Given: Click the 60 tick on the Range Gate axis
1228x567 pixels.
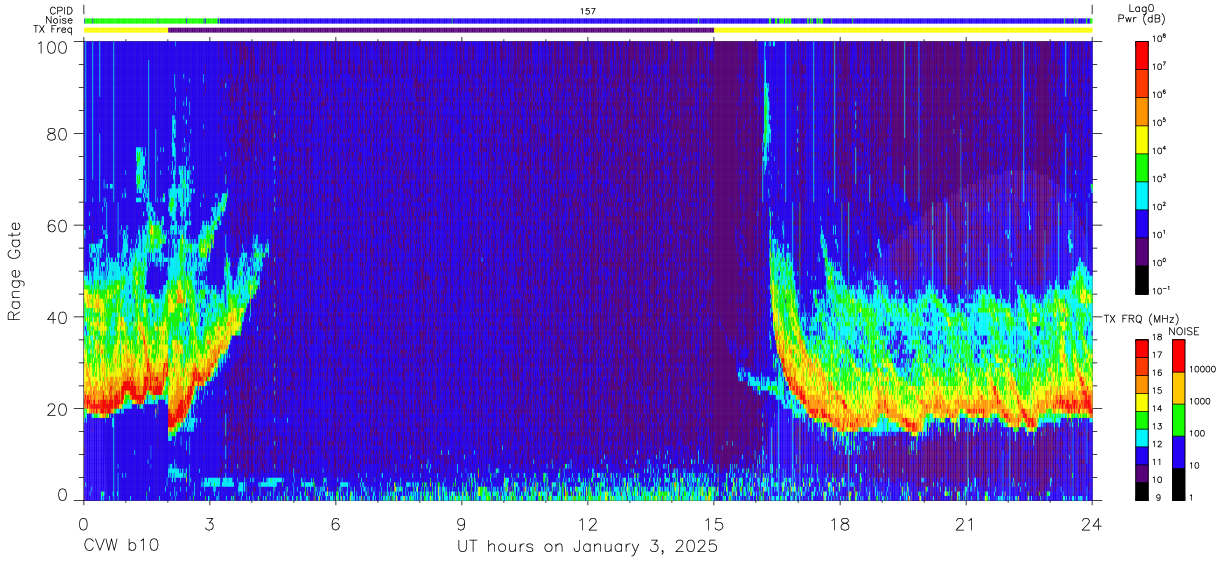Looking at the screenshot, I should click(58, 226).
